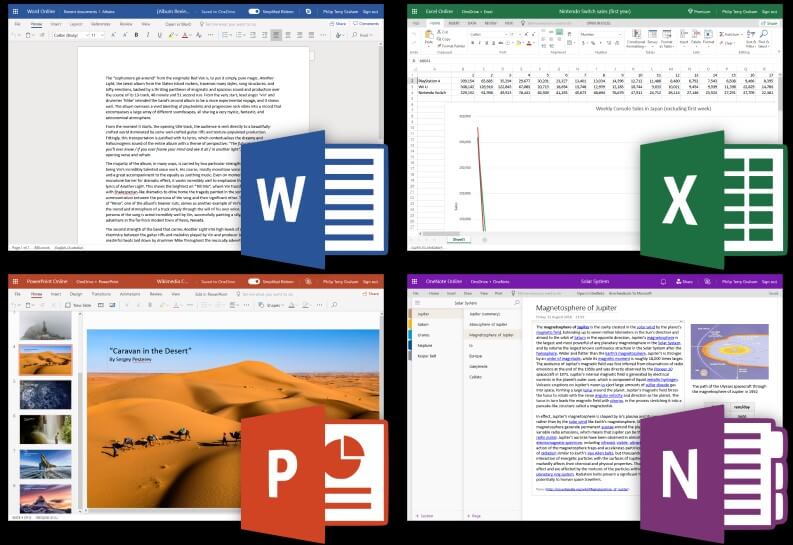Click font color button in Word toolbar
Viewport: 793px width, 545px height.
pyautogui.click(x=185, y=35)
